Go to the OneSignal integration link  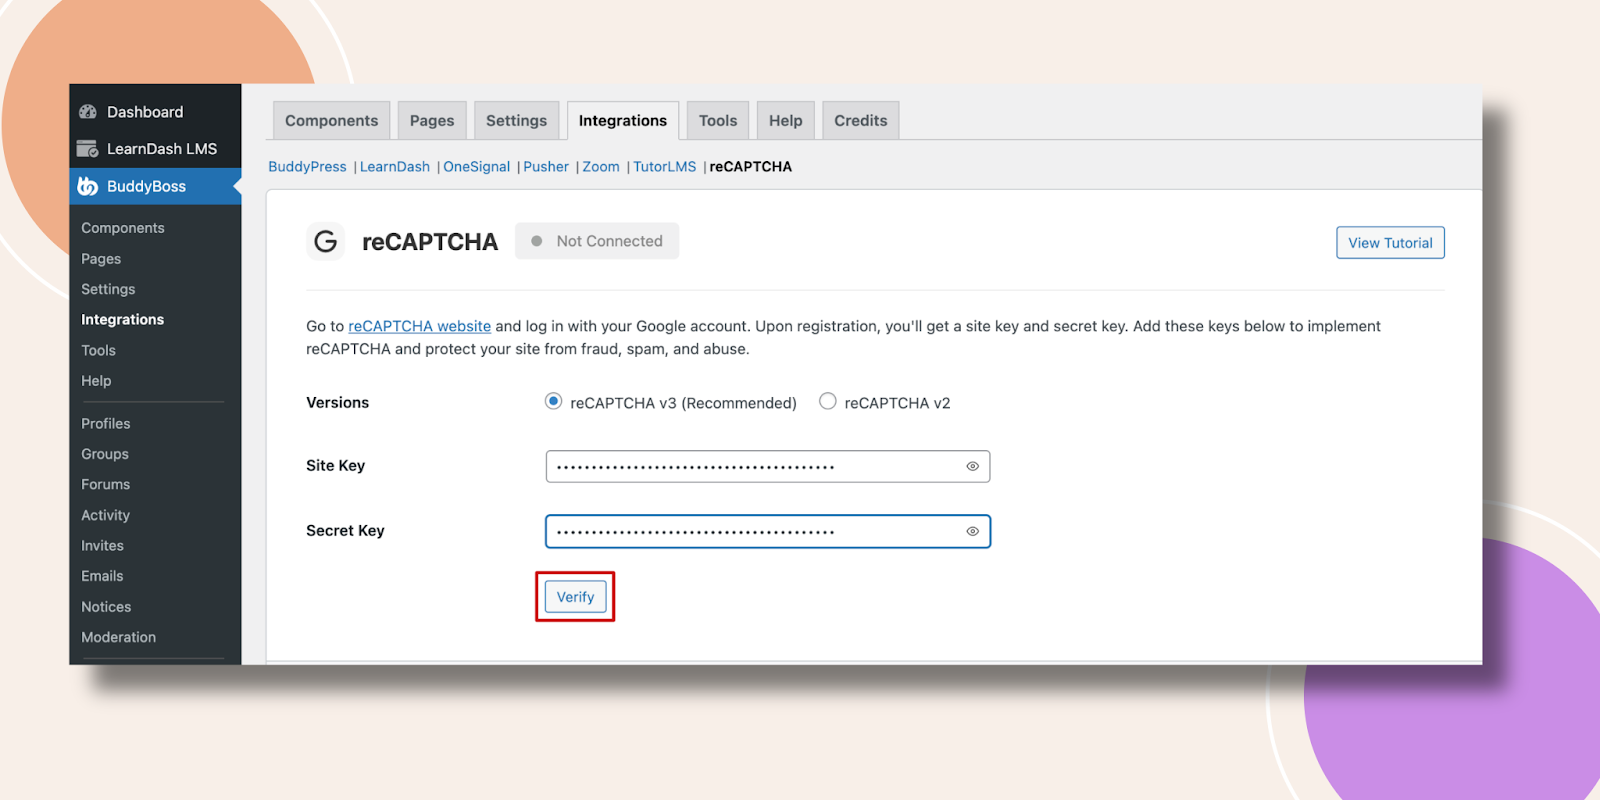coord(476,167)
